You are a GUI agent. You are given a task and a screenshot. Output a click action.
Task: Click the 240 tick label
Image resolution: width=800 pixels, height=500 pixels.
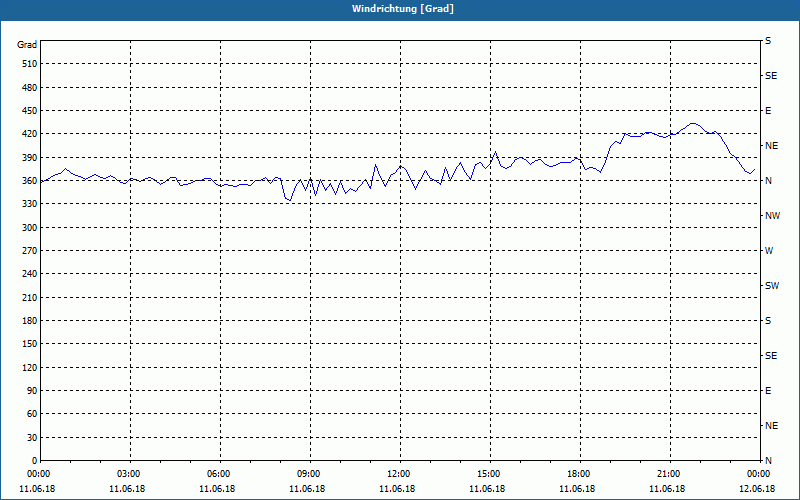[x=30, y=274]
